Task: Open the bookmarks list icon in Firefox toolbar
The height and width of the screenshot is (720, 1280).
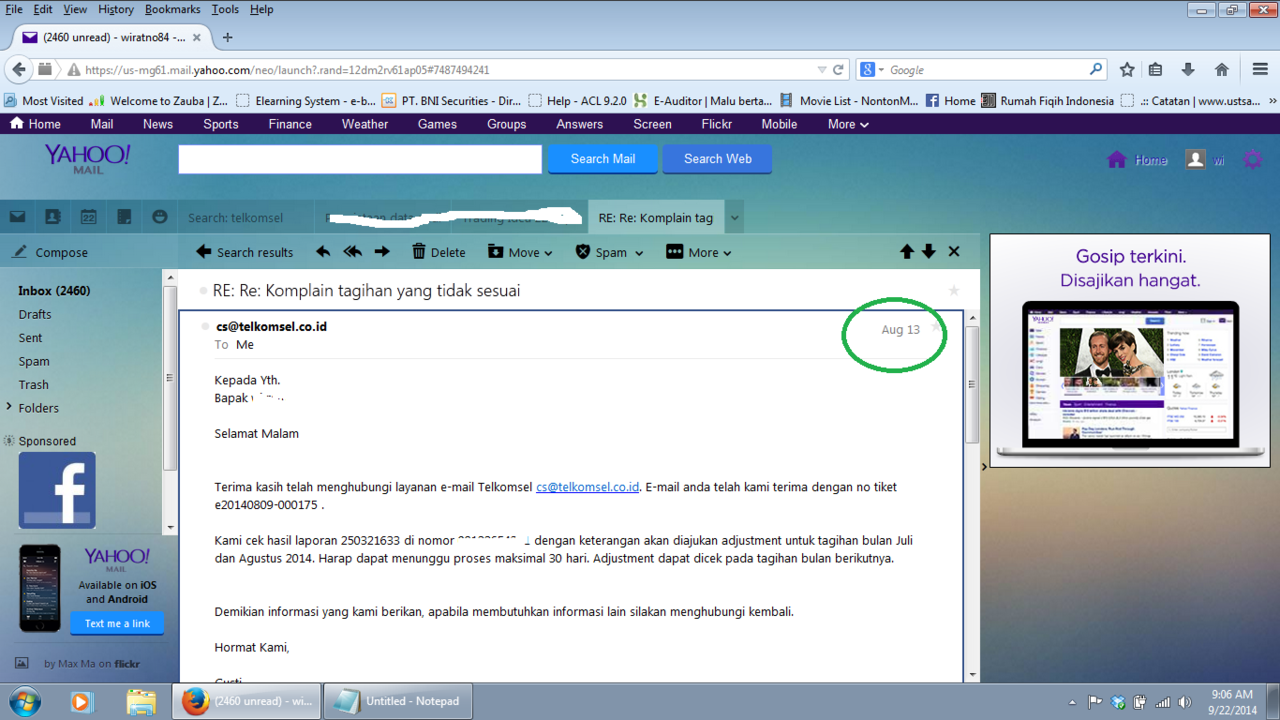Action: tap(1156, 69)
